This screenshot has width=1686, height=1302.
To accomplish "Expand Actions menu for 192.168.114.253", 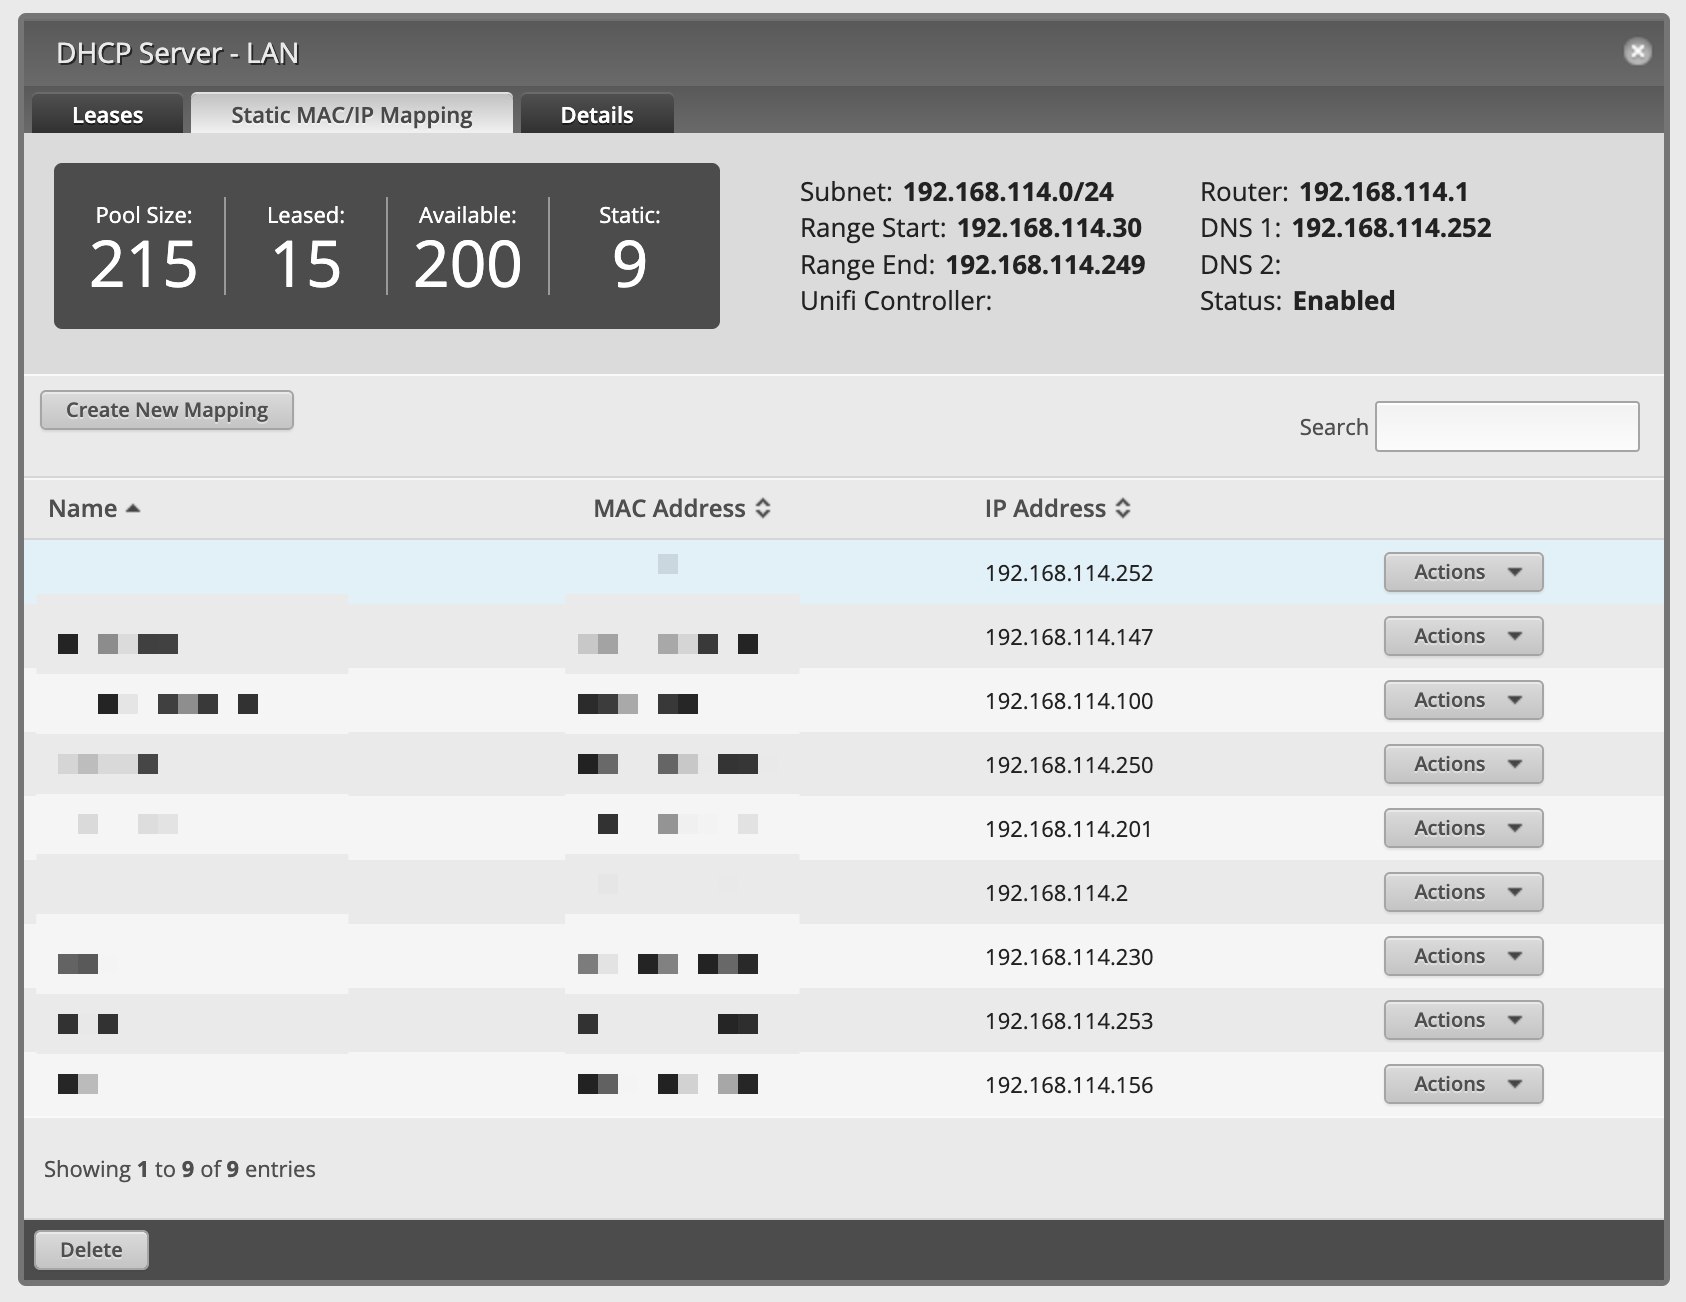I will [1463, 1020].
